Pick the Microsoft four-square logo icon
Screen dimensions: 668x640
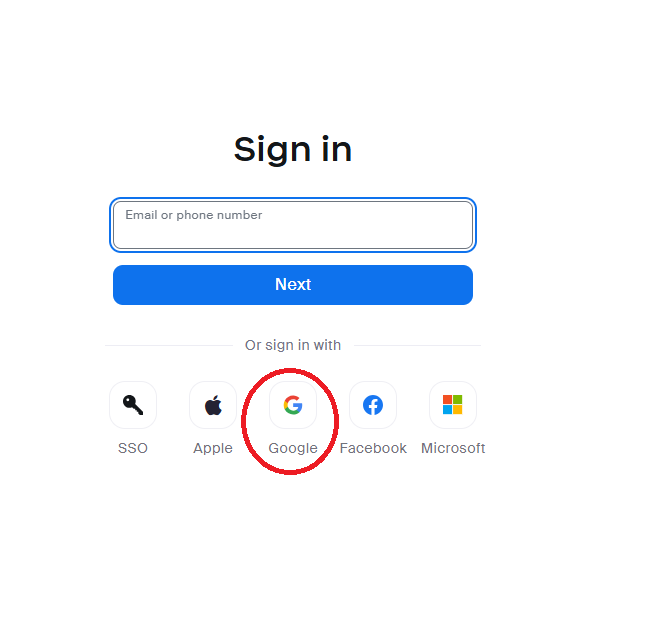pyautogui.click(x=453, y=405)
